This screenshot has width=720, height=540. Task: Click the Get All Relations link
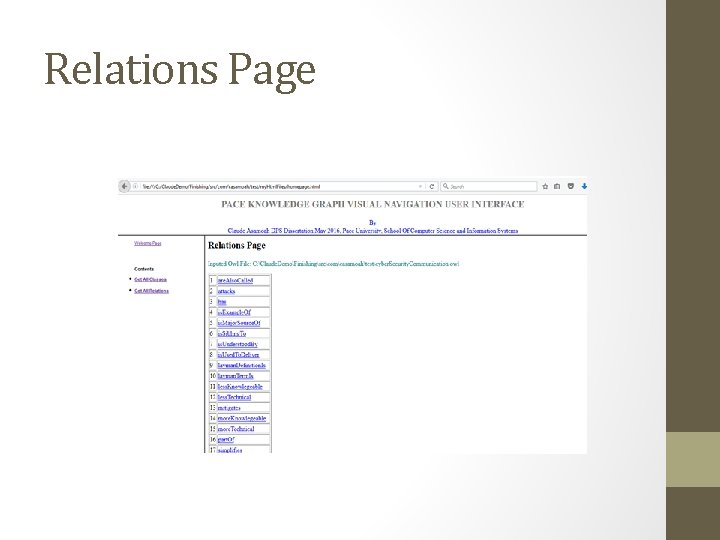tap(152, 291)
